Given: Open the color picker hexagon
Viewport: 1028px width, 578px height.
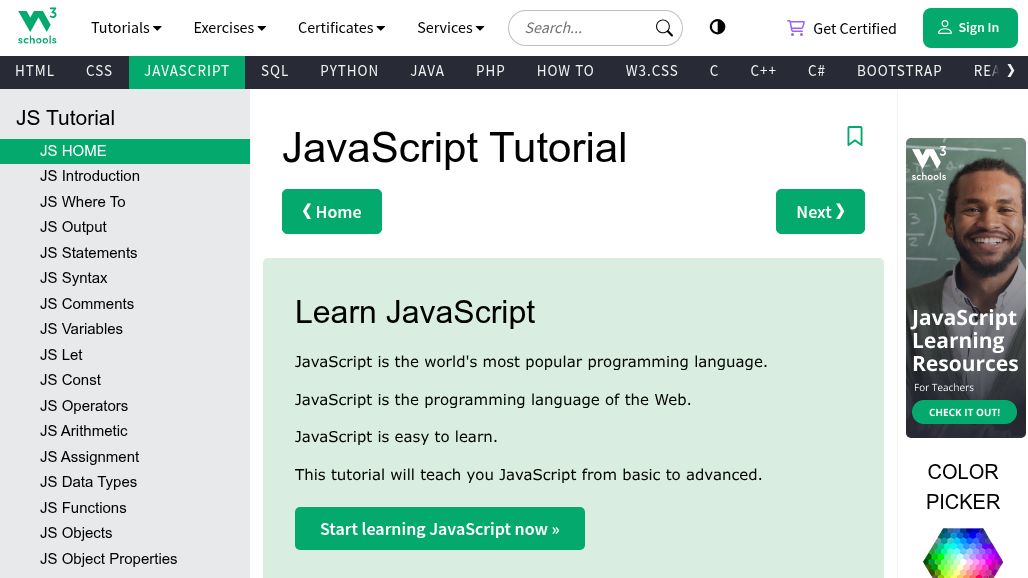Looking at the screenshot, I should 963,553.
